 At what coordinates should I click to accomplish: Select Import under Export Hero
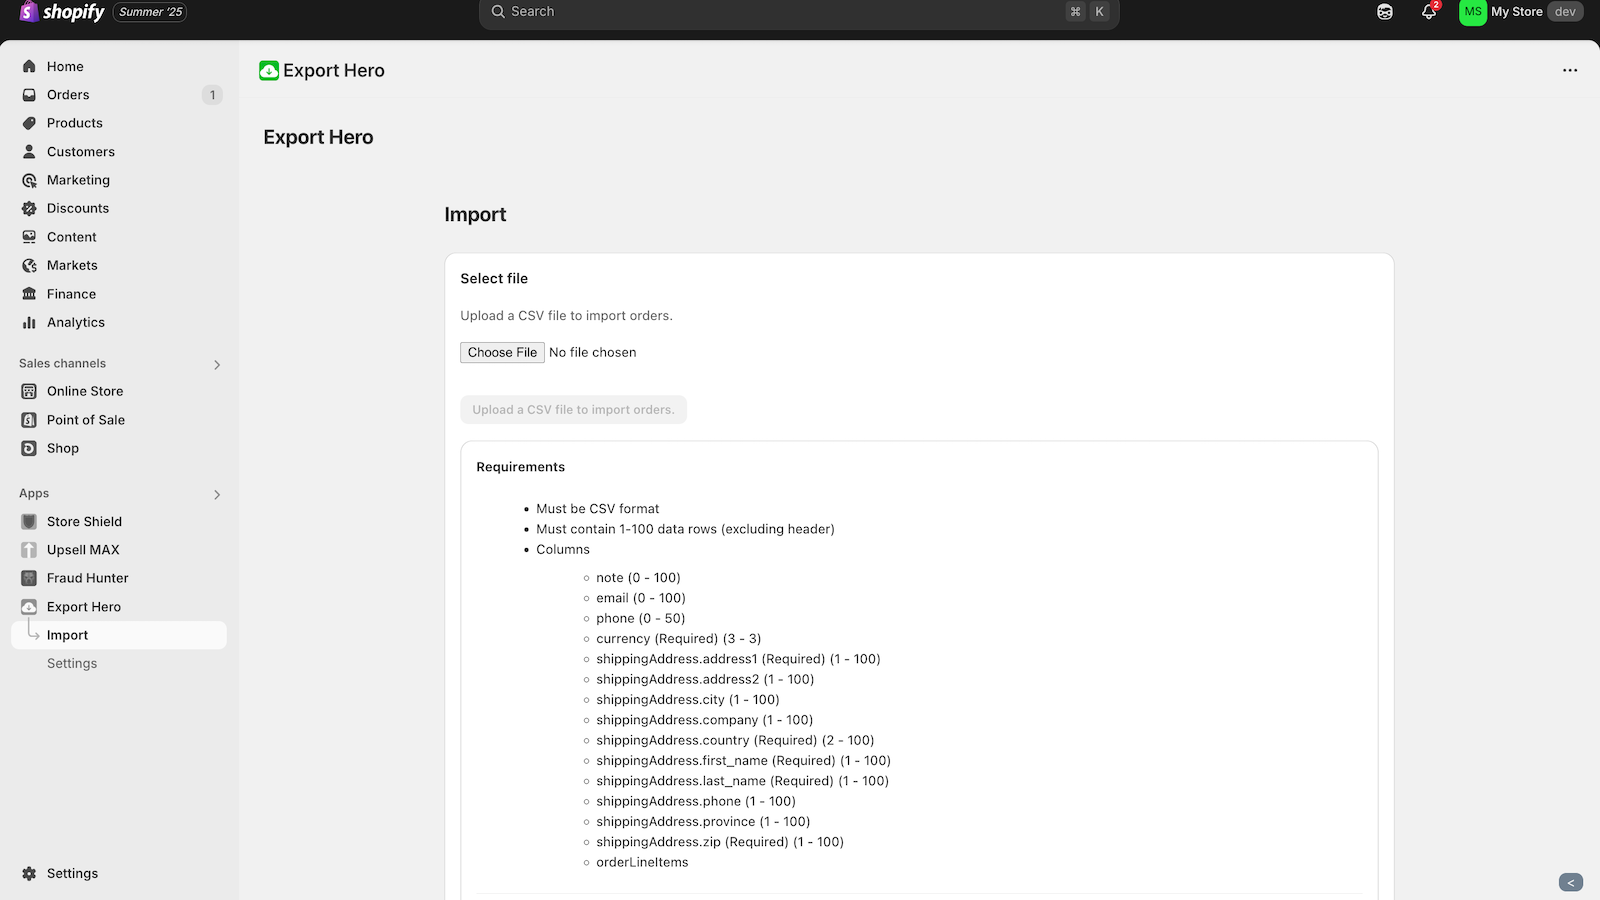click(x=68, y=635)
